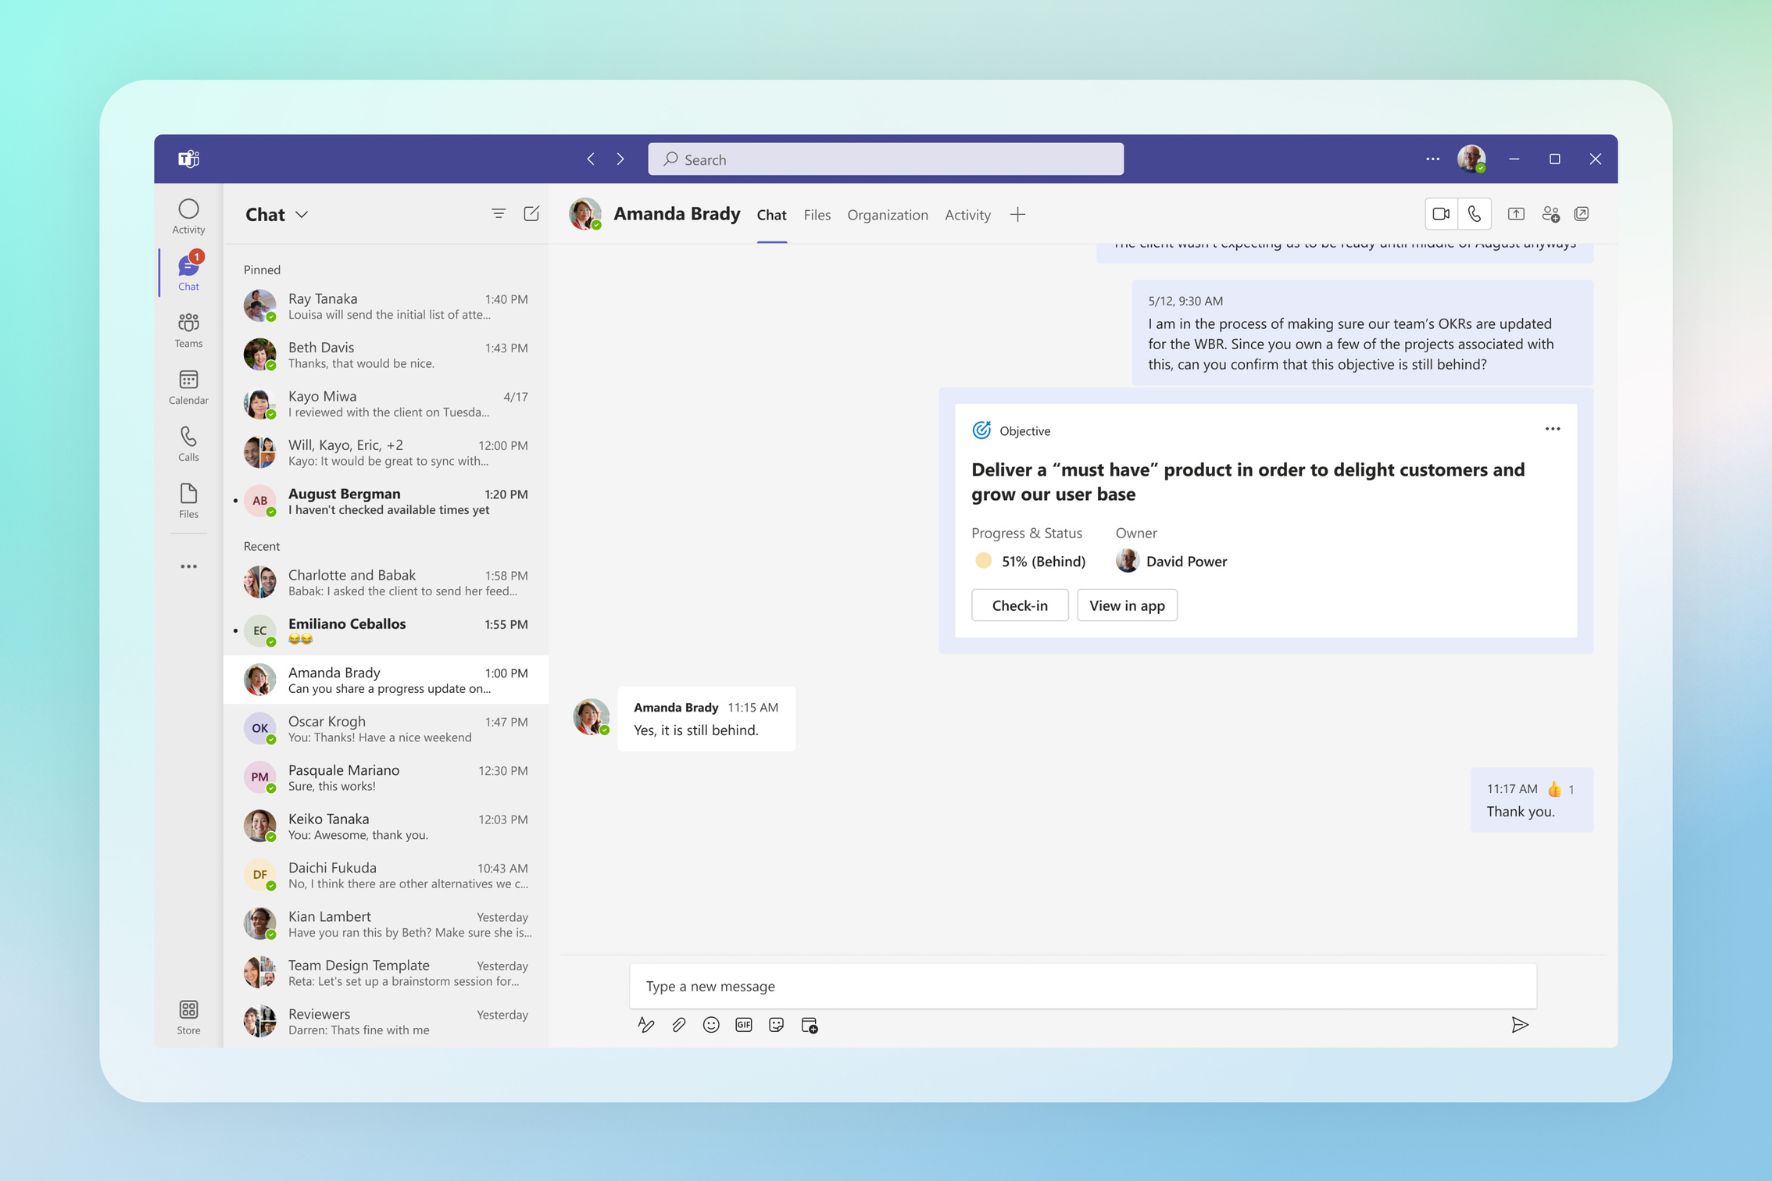This screenshot has height=1181, width=1772.
Task: Click the Check-in button
Action: [x=1019, y=605]
